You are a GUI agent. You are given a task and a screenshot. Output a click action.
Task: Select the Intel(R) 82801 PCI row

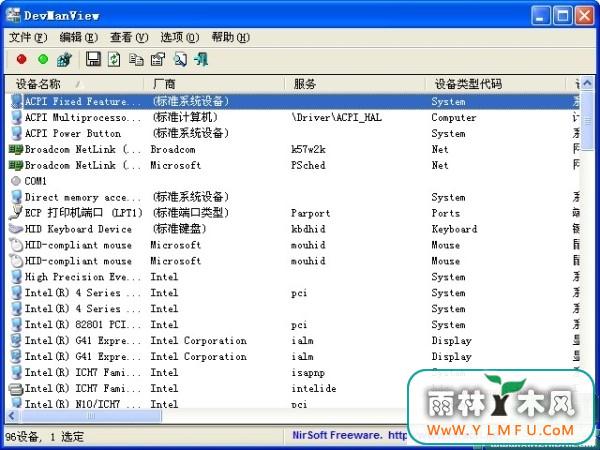293,324
